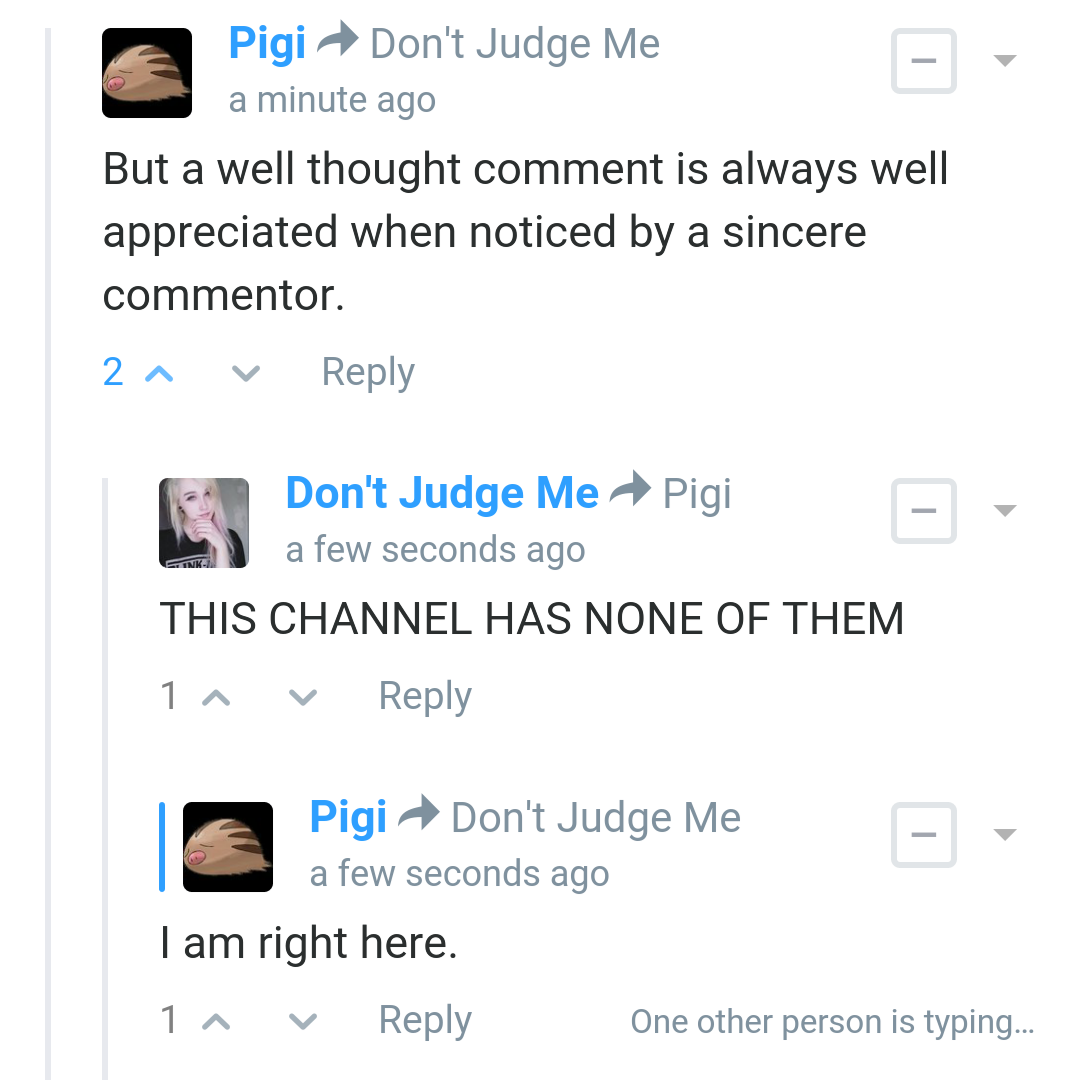This screenshot has width=1080, height=1080.
Task: Downvote the 'I am right here' comment
Action: click(303, 1022)
